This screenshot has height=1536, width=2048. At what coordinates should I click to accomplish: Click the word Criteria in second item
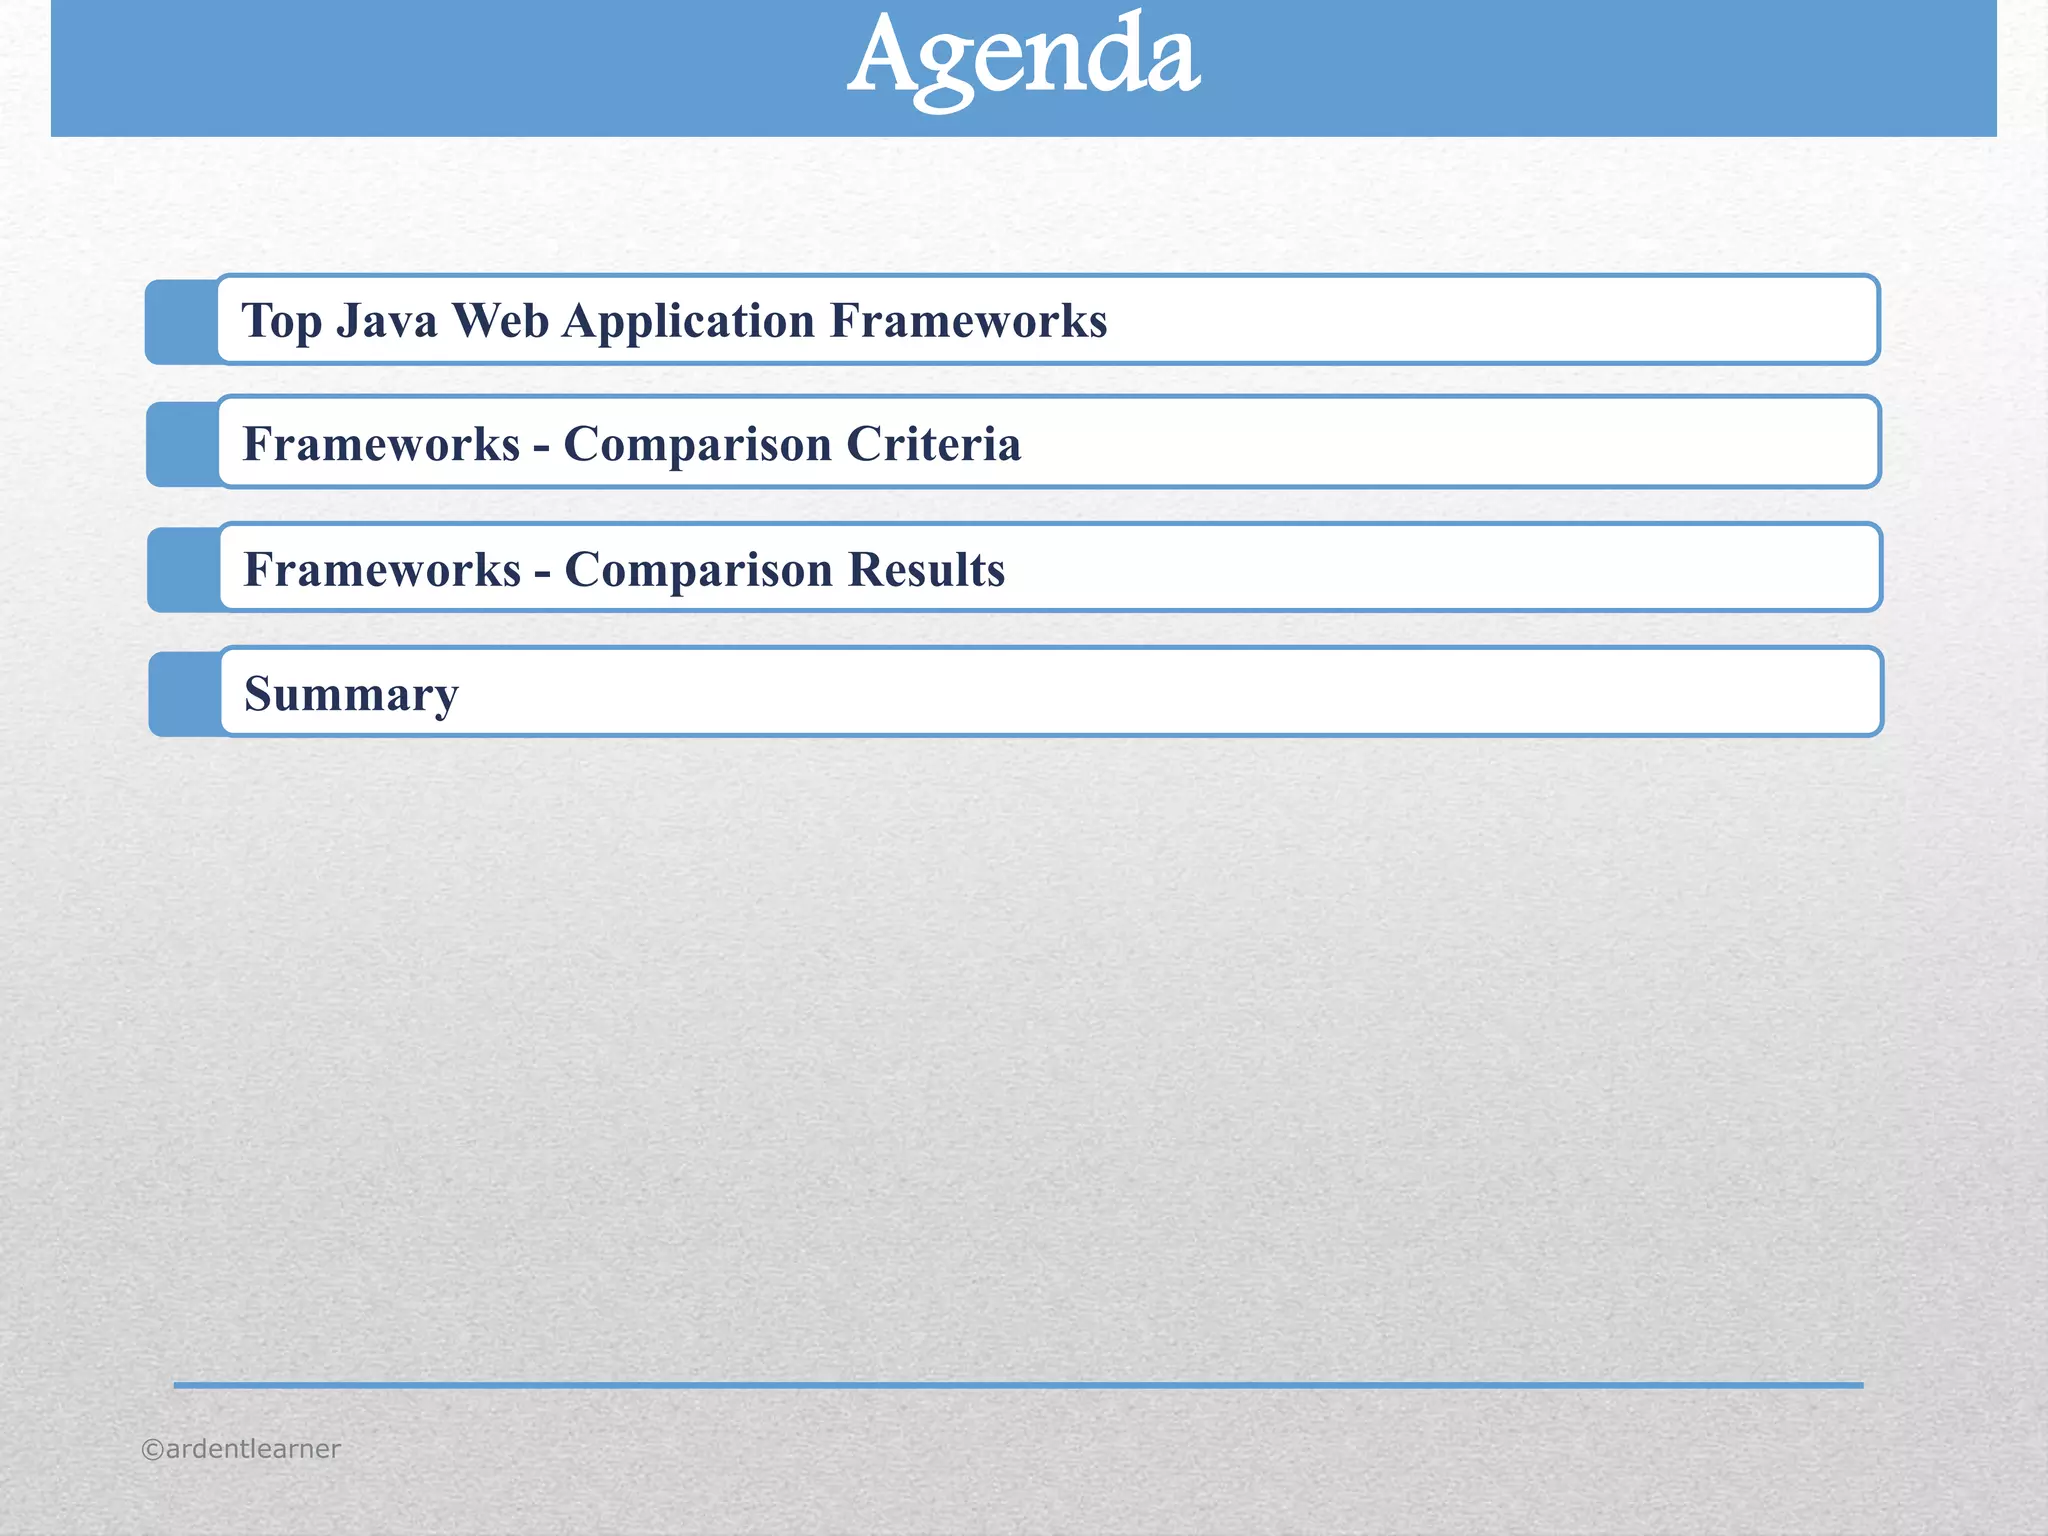point(933,444)
